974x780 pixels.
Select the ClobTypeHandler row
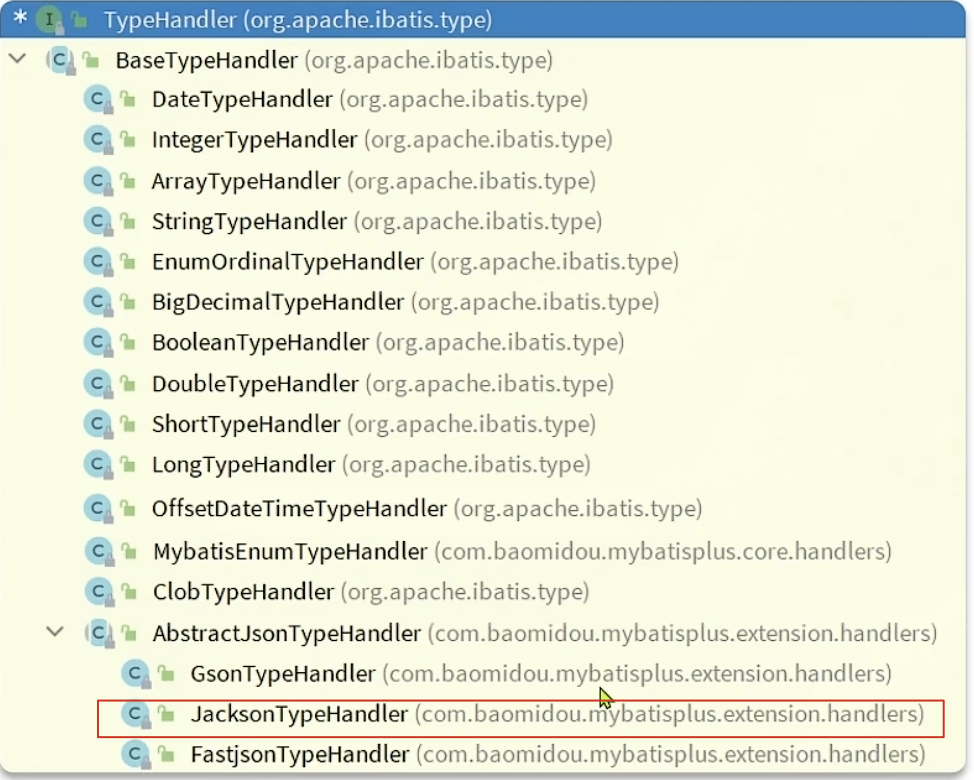point(483,592)
